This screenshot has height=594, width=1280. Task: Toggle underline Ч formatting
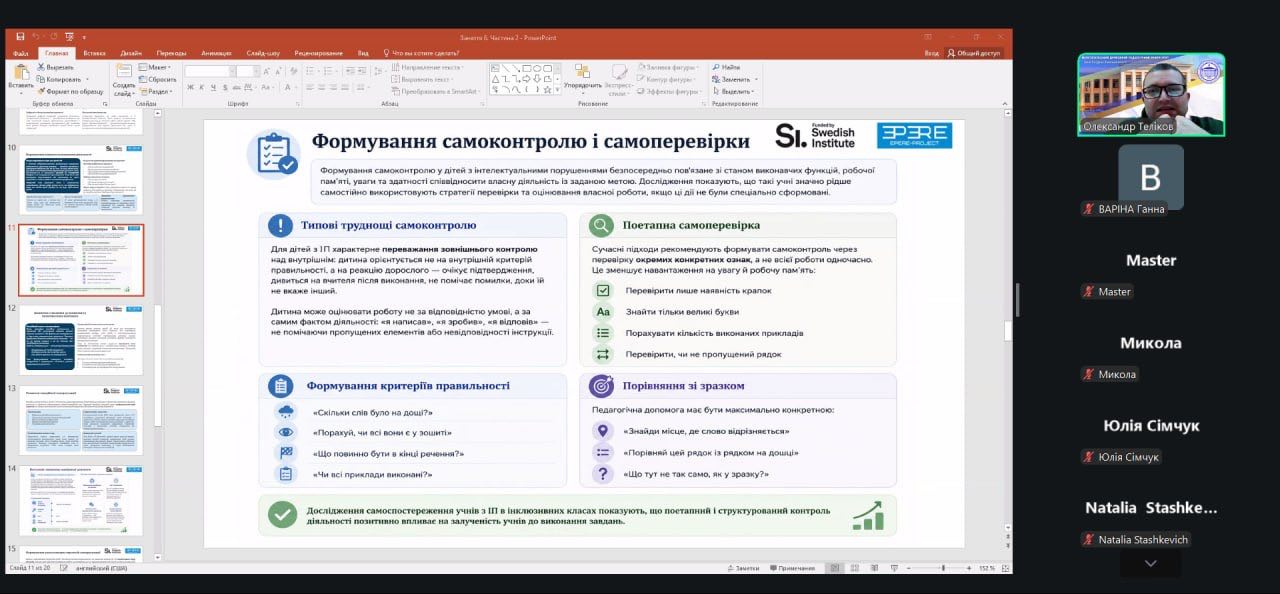coord(213,88)
